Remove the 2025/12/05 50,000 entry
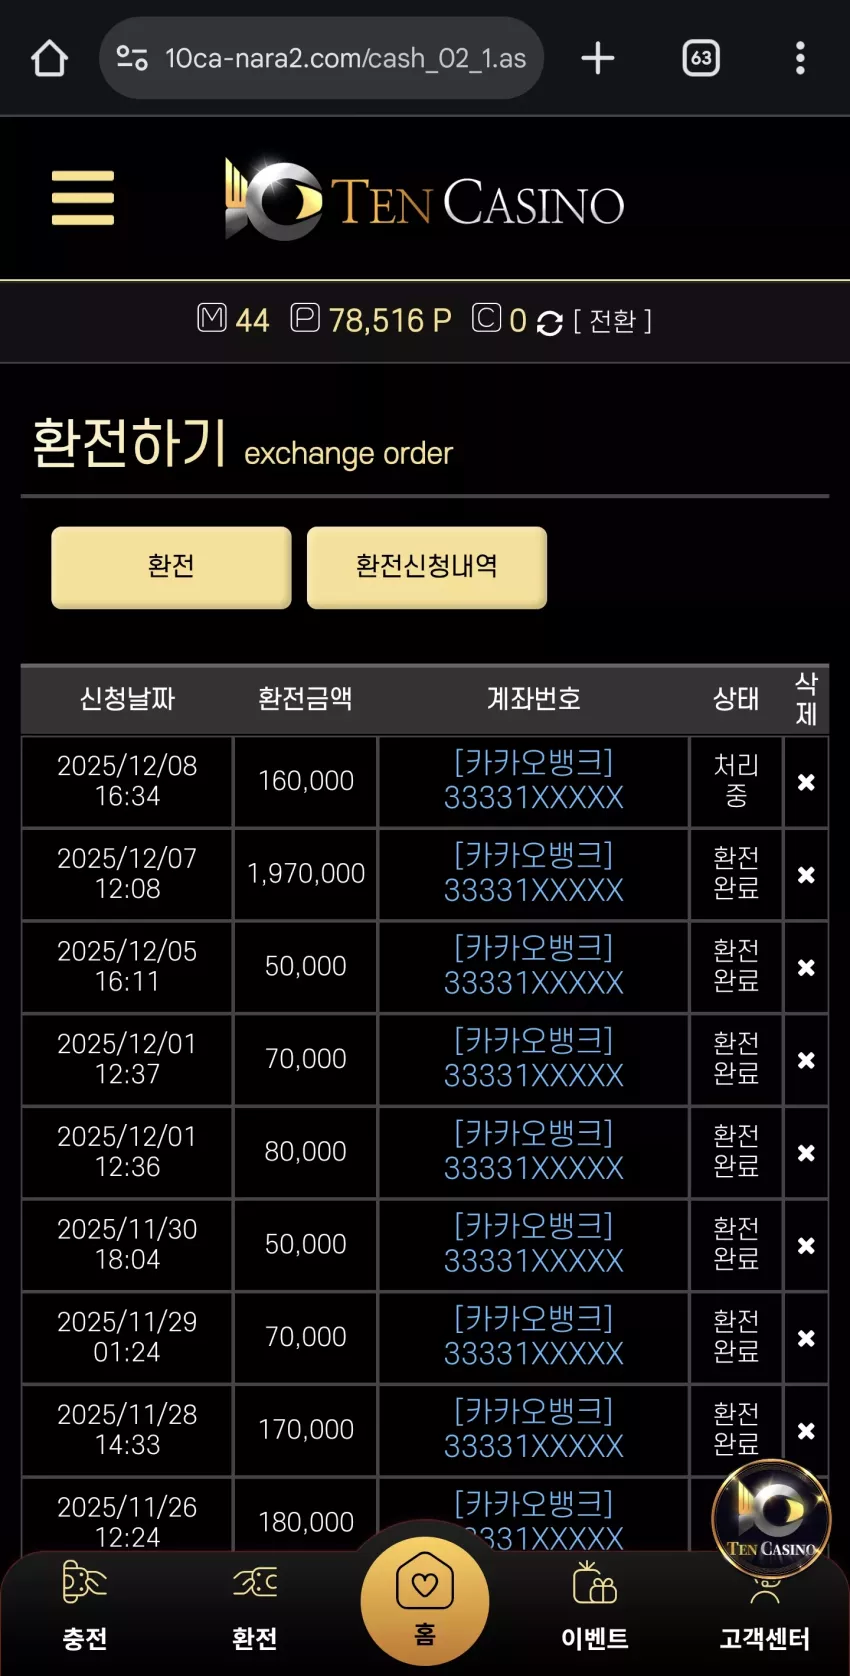Image resolution: width=850 pixels, height=1676 pixels. [806, 968]
